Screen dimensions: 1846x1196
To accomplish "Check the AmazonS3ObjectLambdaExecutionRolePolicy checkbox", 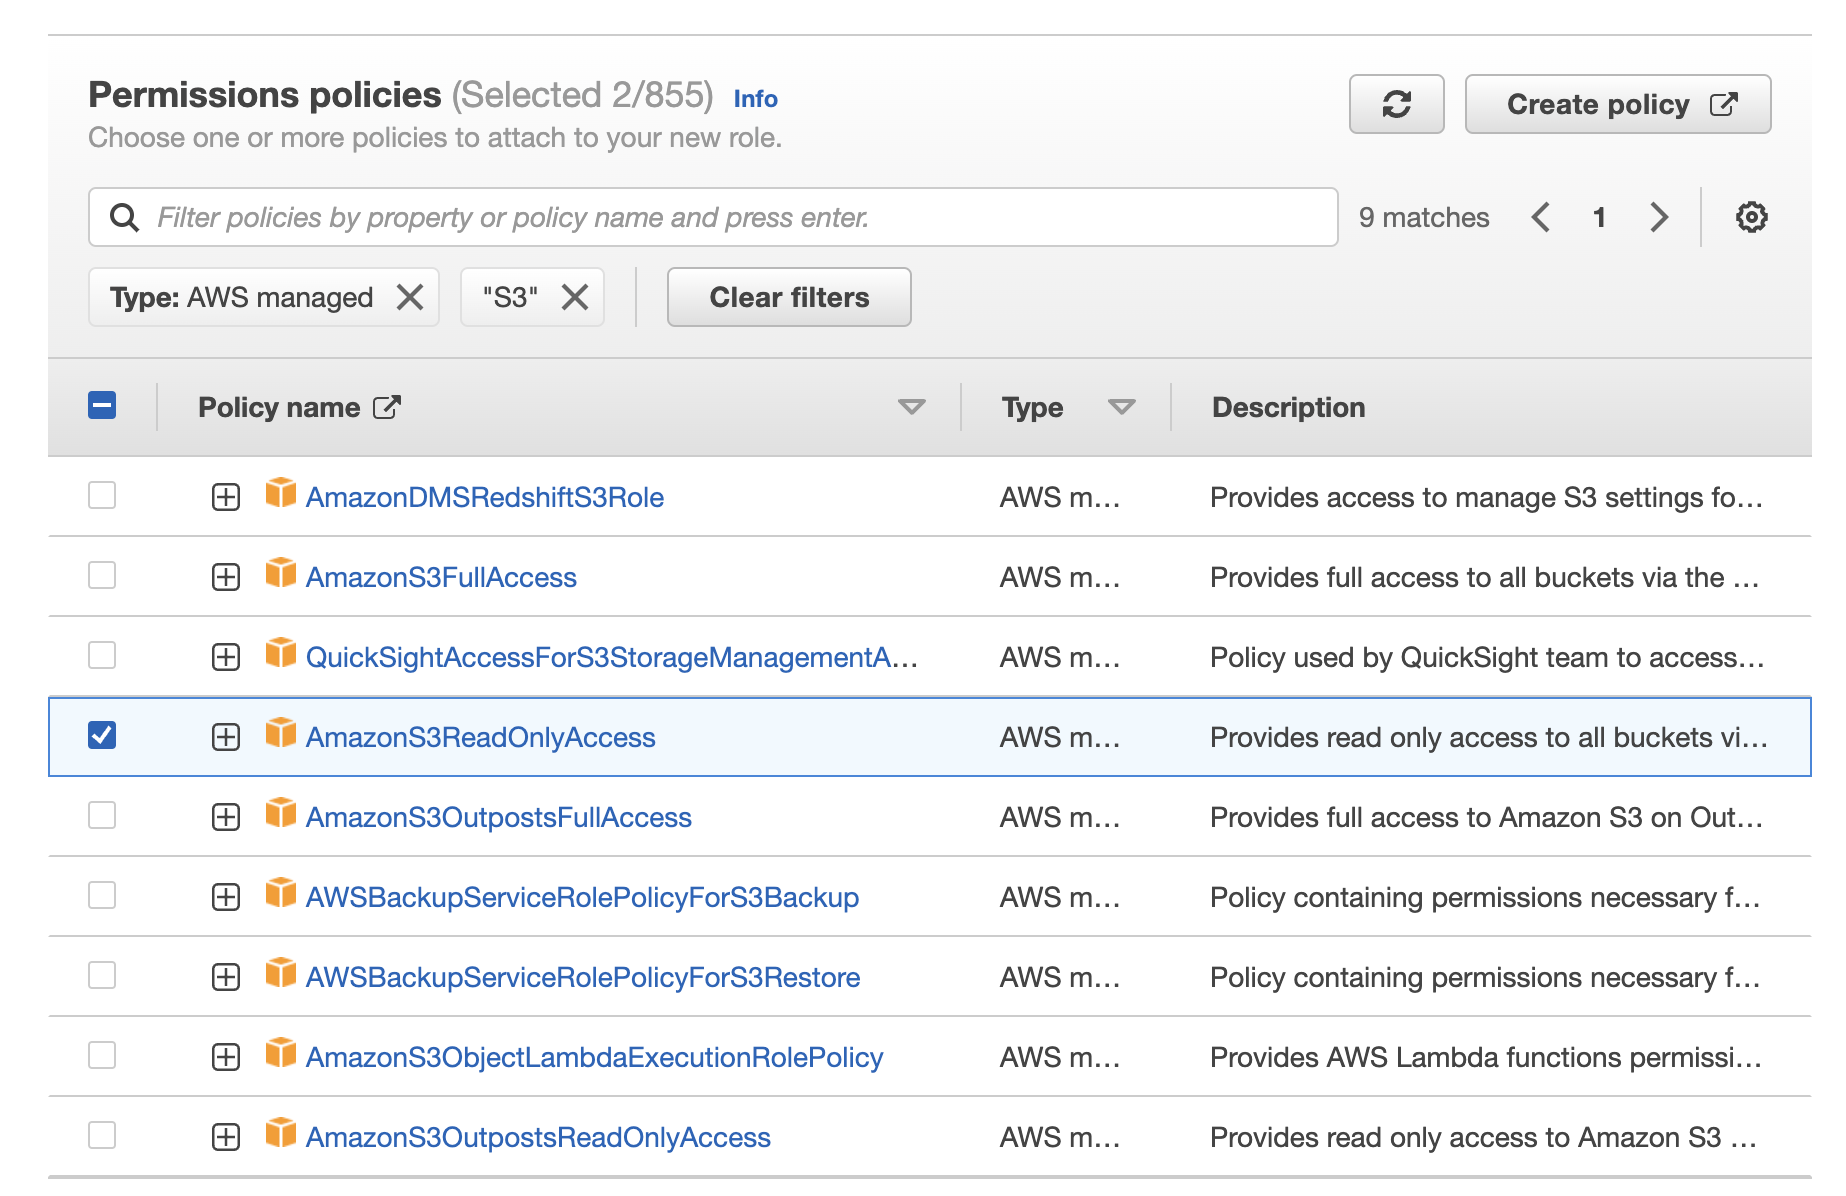I will (102, 1055).
